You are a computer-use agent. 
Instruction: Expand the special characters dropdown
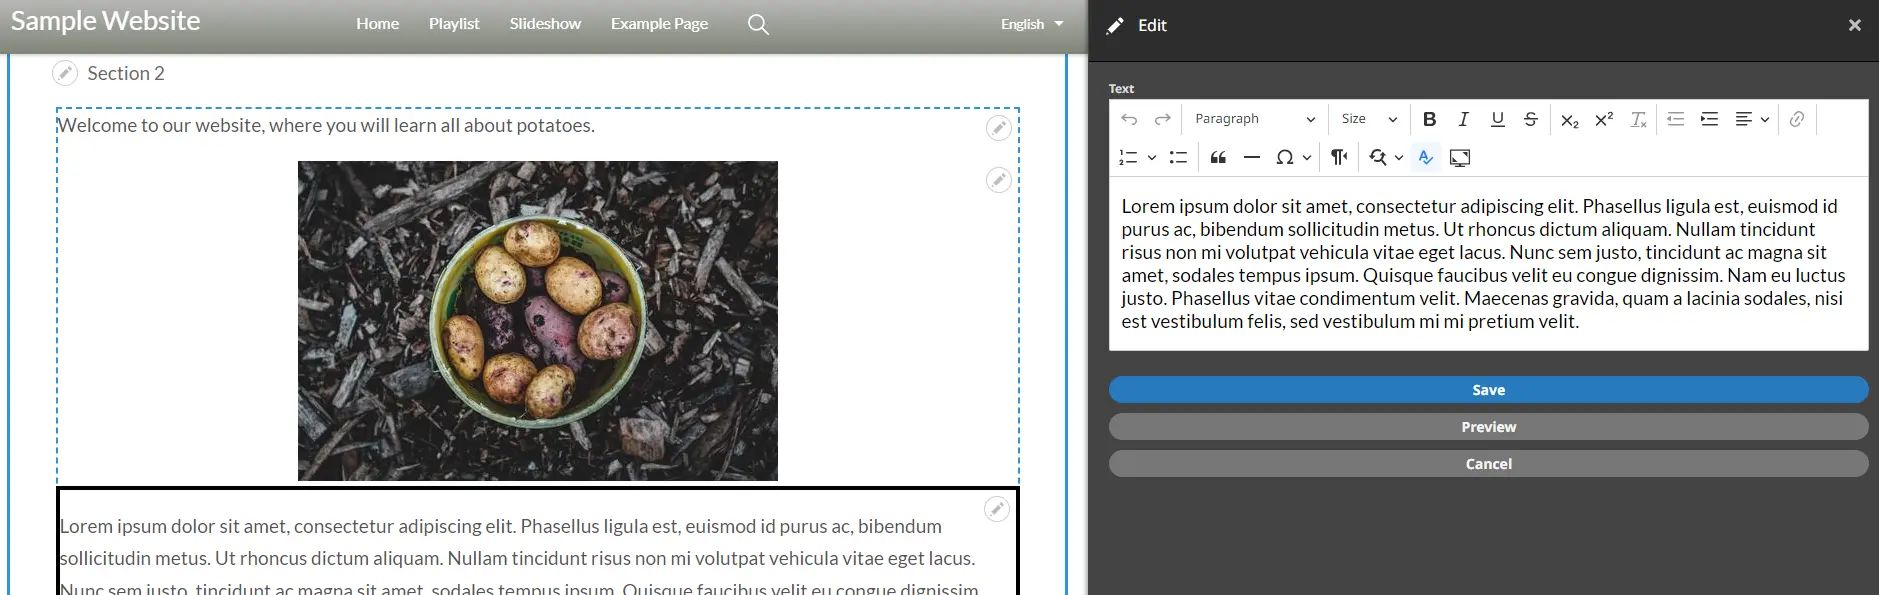pyautogui.click(x=1306, y=157)
